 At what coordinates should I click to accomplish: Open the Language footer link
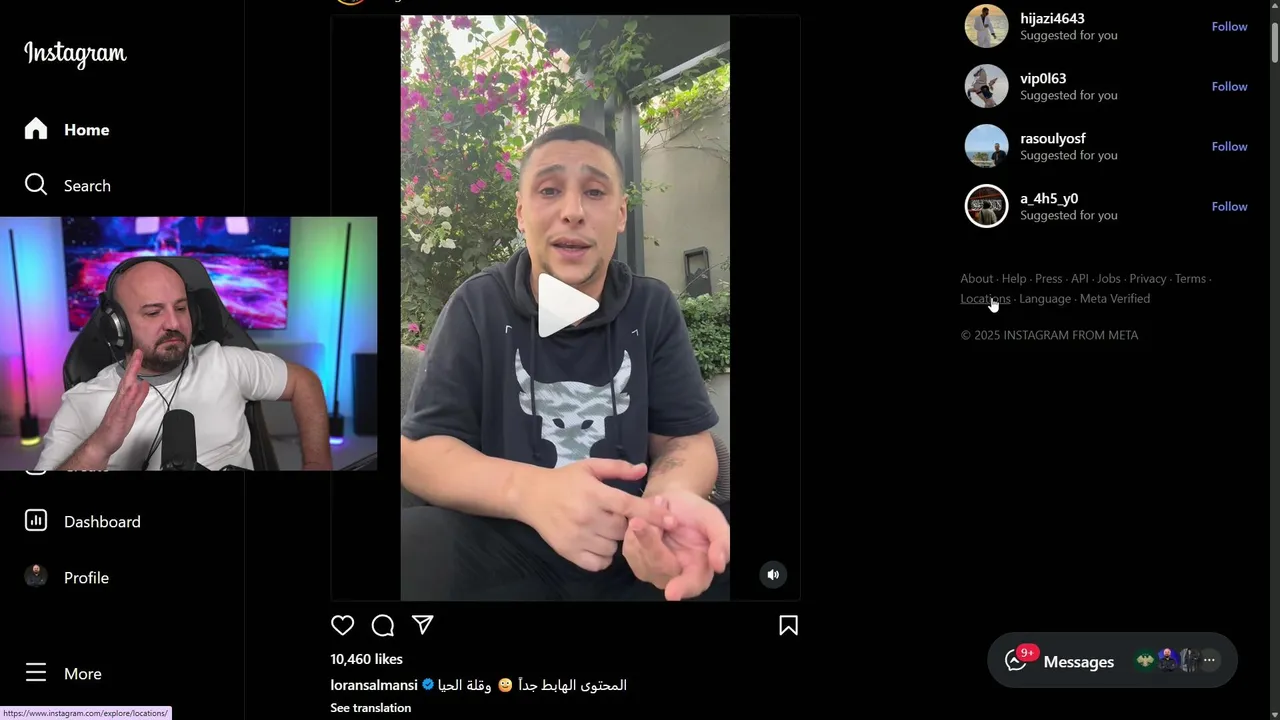1045,299
